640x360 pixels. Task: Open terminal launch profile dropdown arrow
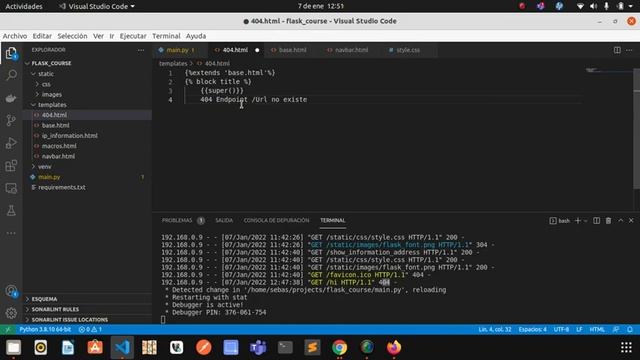pos(586,220)
